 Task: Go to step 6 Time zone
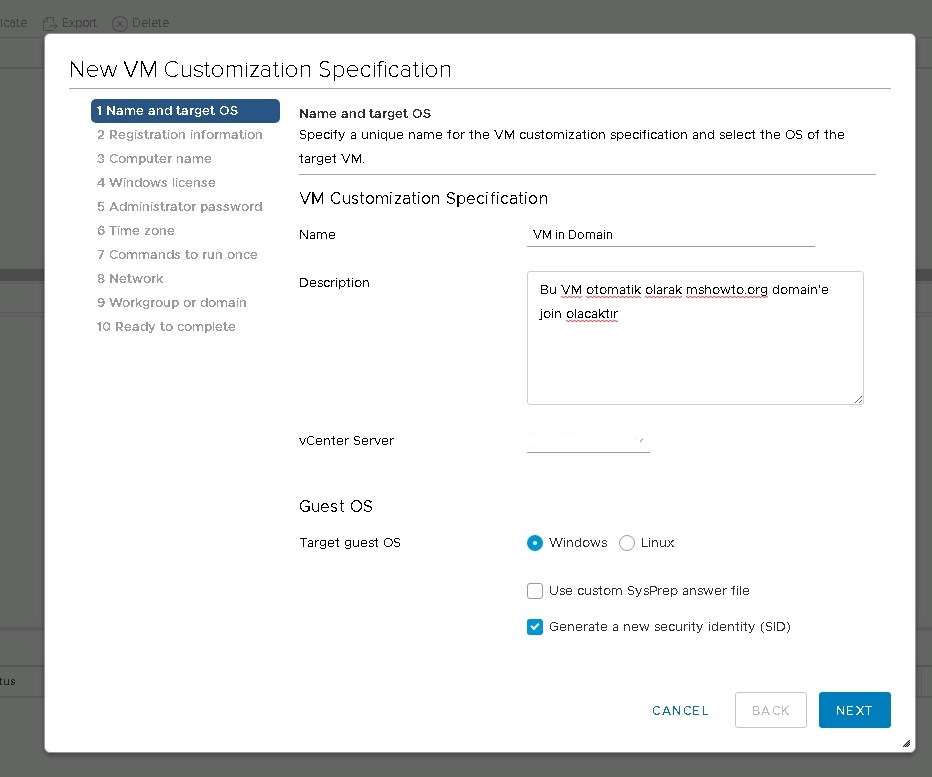coord(136,231)
